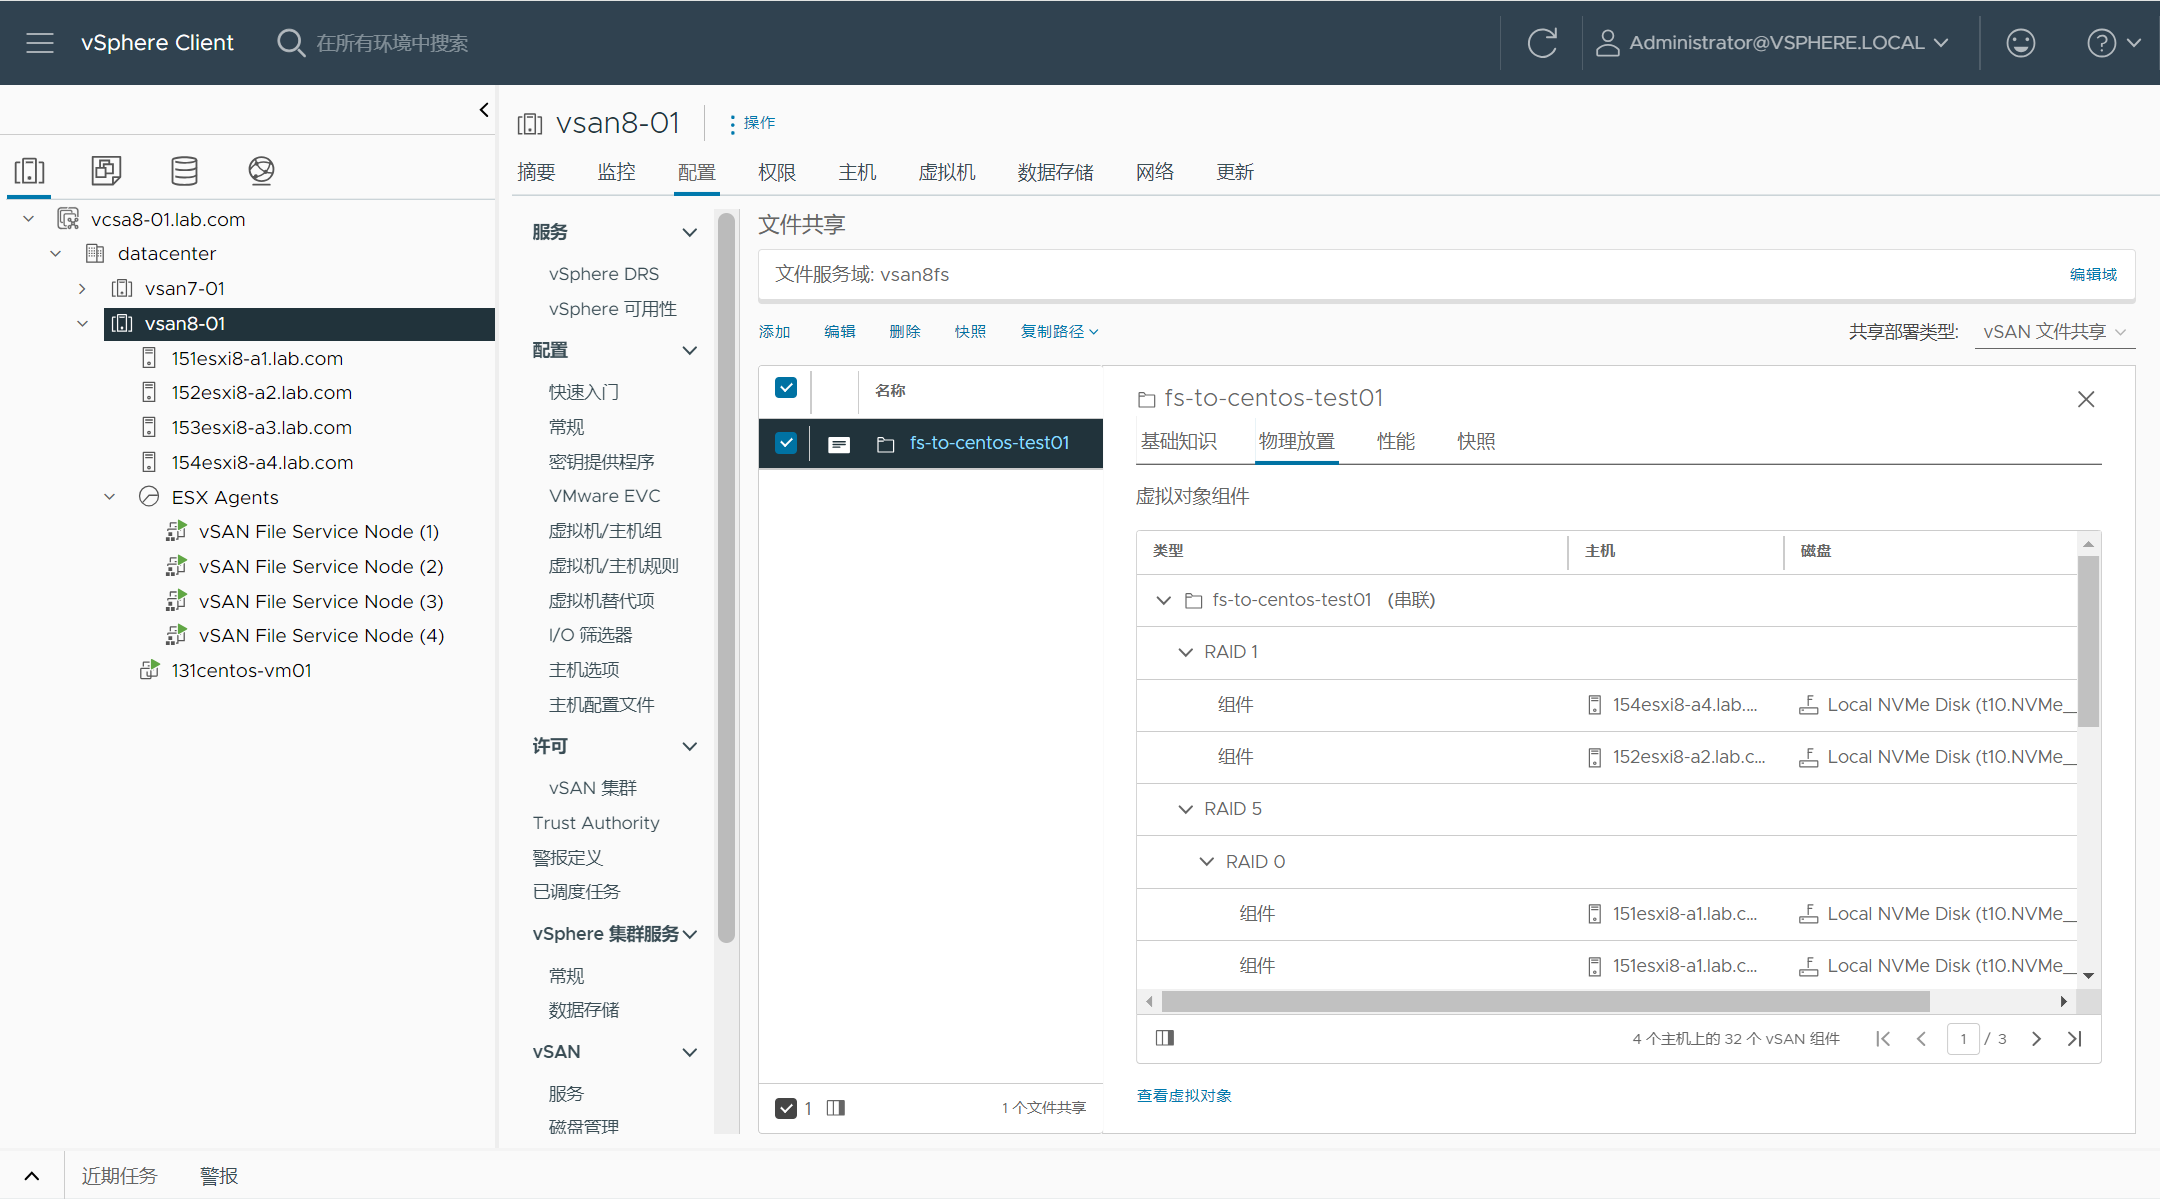Image resolution: width=2160 pixels, height=1199 pixels.
Task: Expand the vsan7-01 cluster node
Action: (x=82, y=289)
